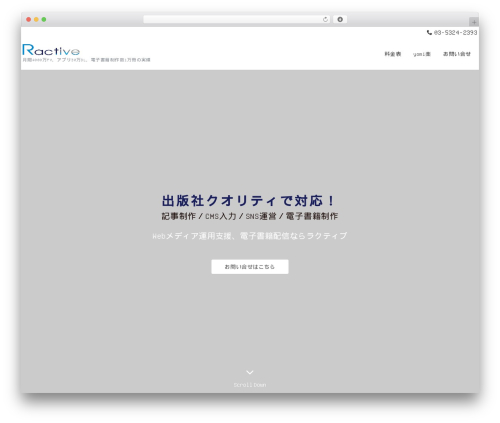Click the browser address bar
This screenshot has height=423, width=500.
click(236, 19)
